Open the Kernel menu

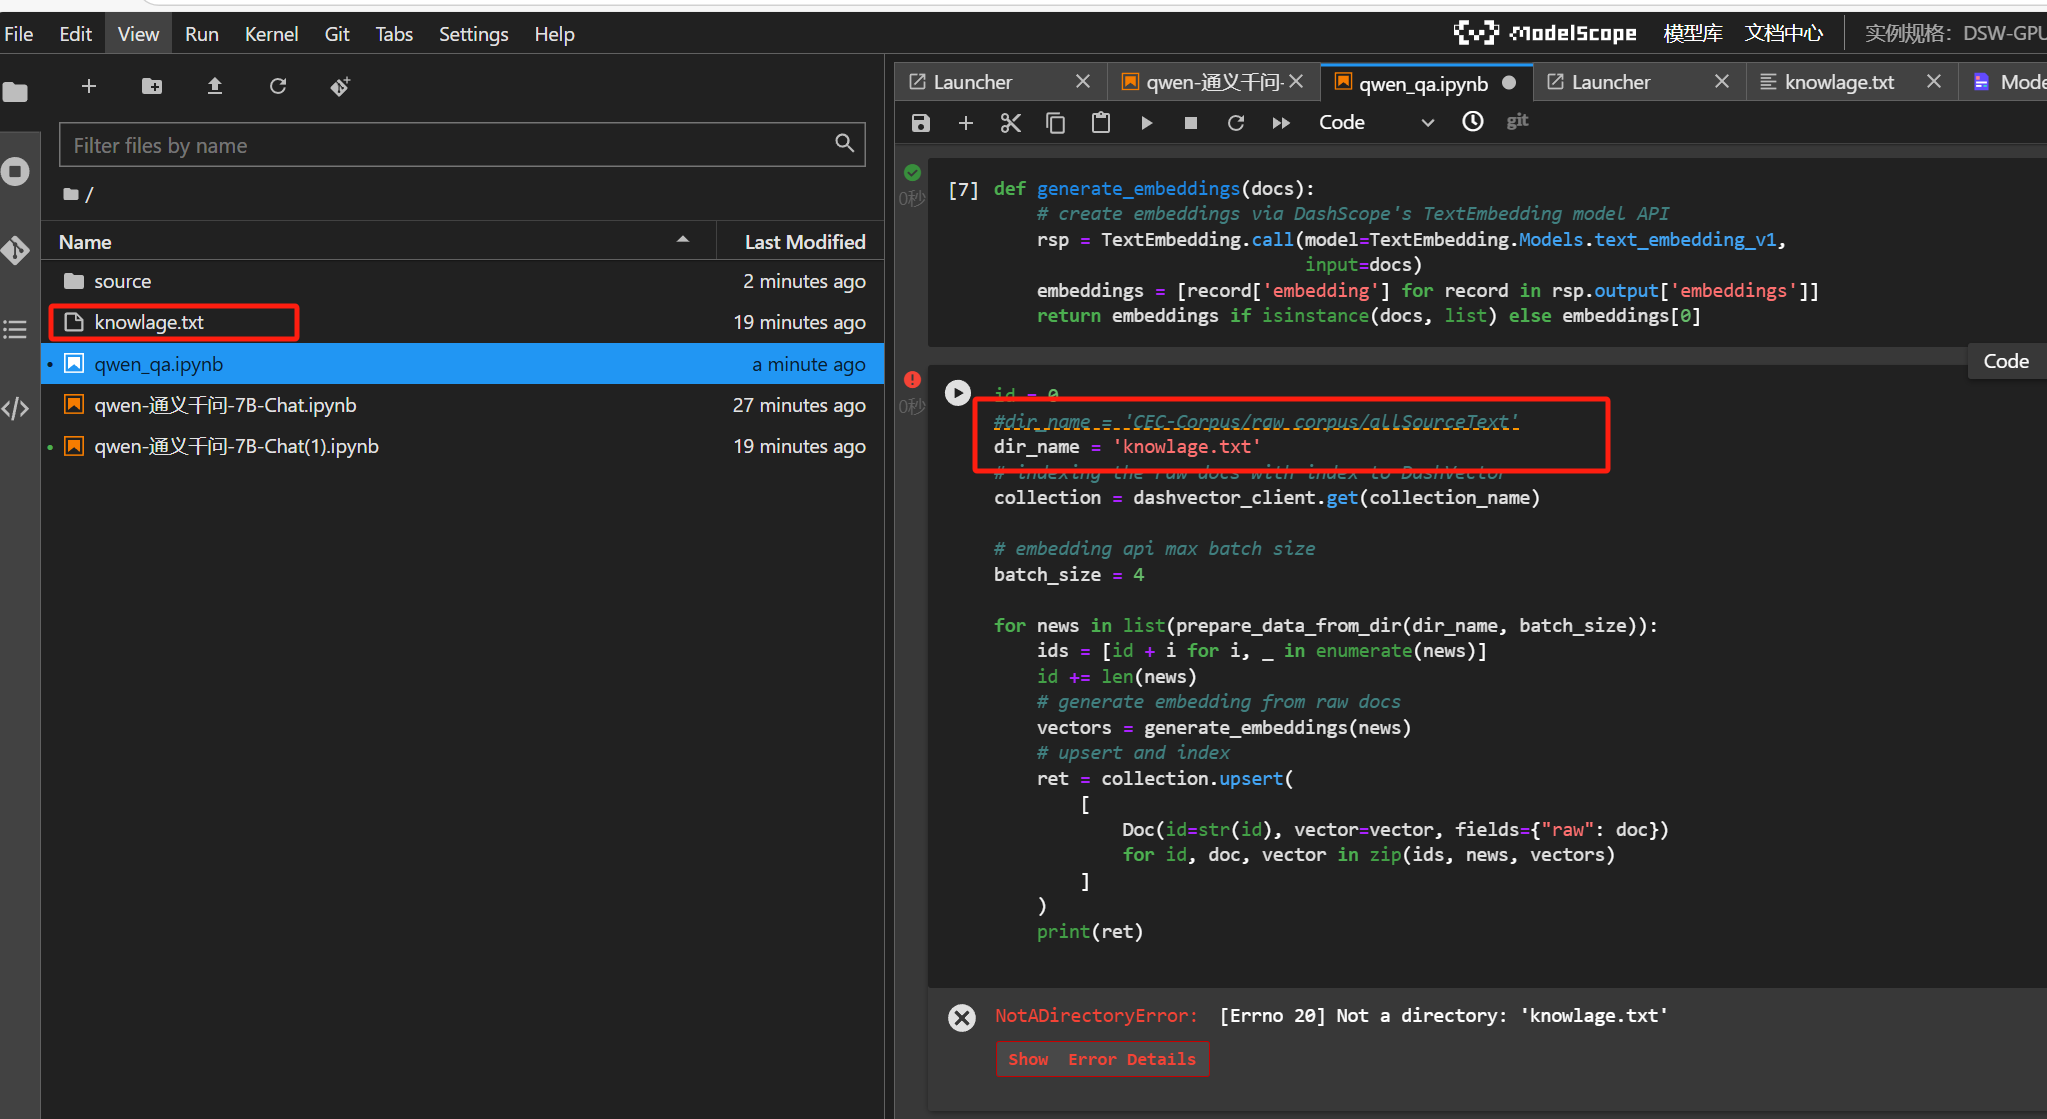(272, 34)
